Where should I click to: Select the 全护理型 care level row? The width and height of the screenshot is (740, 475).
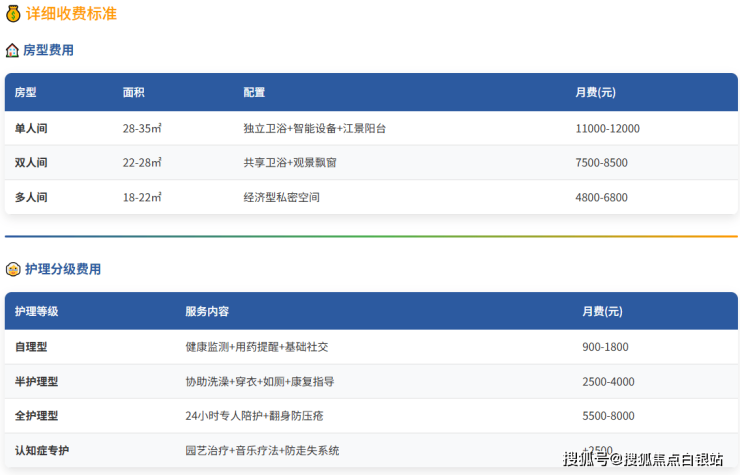coord(37,416)
